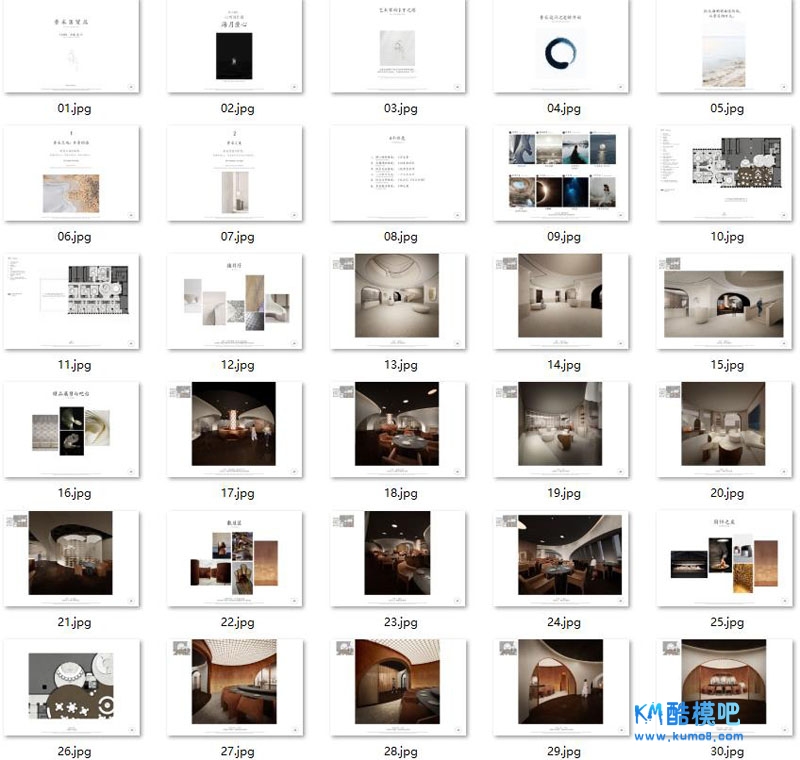800x760 pixels.
Task: Open the 05.jpg seaside image thumbnail
Action: point(724,47)
